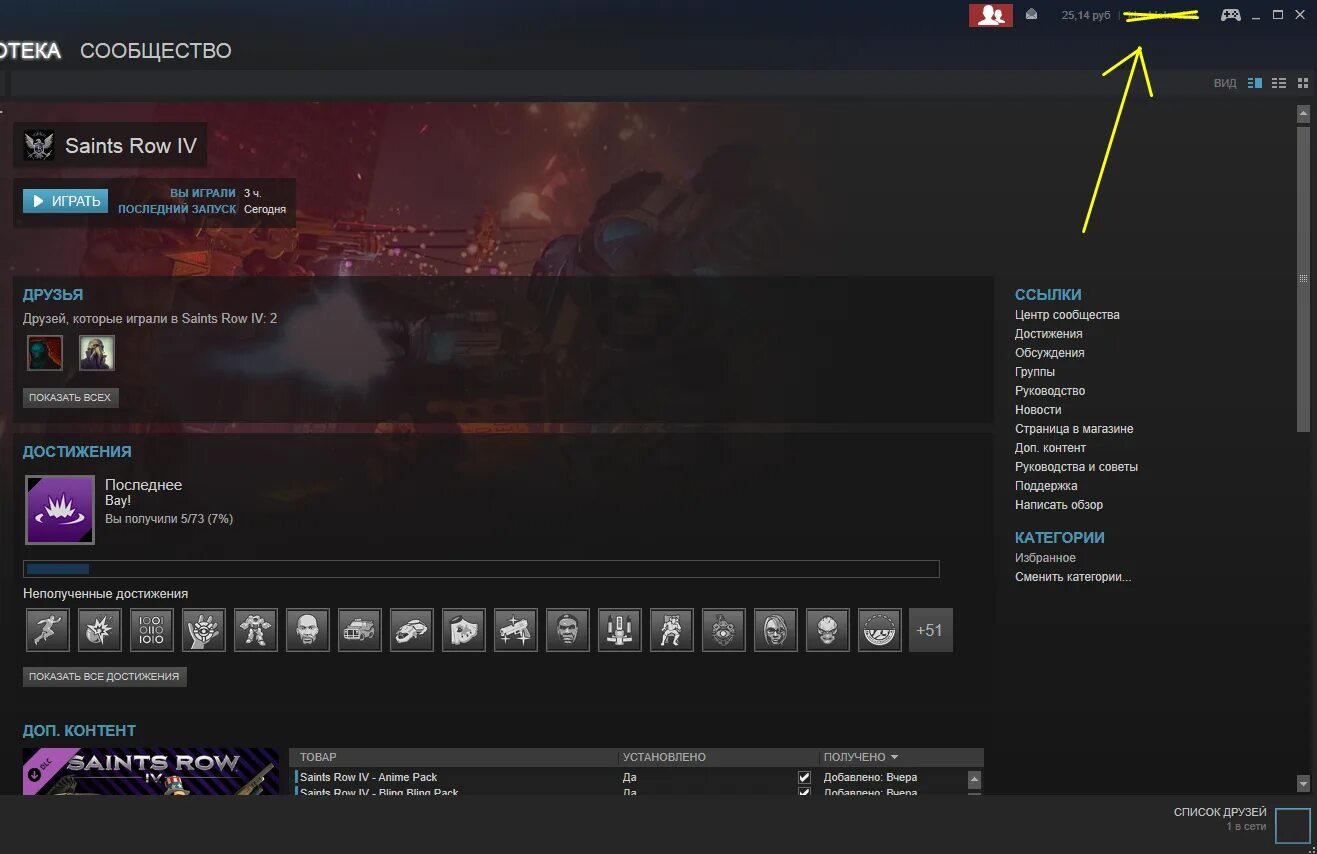Open the Страница в магазине link
The image size is (1317, 854).
tap(1074, 429)
